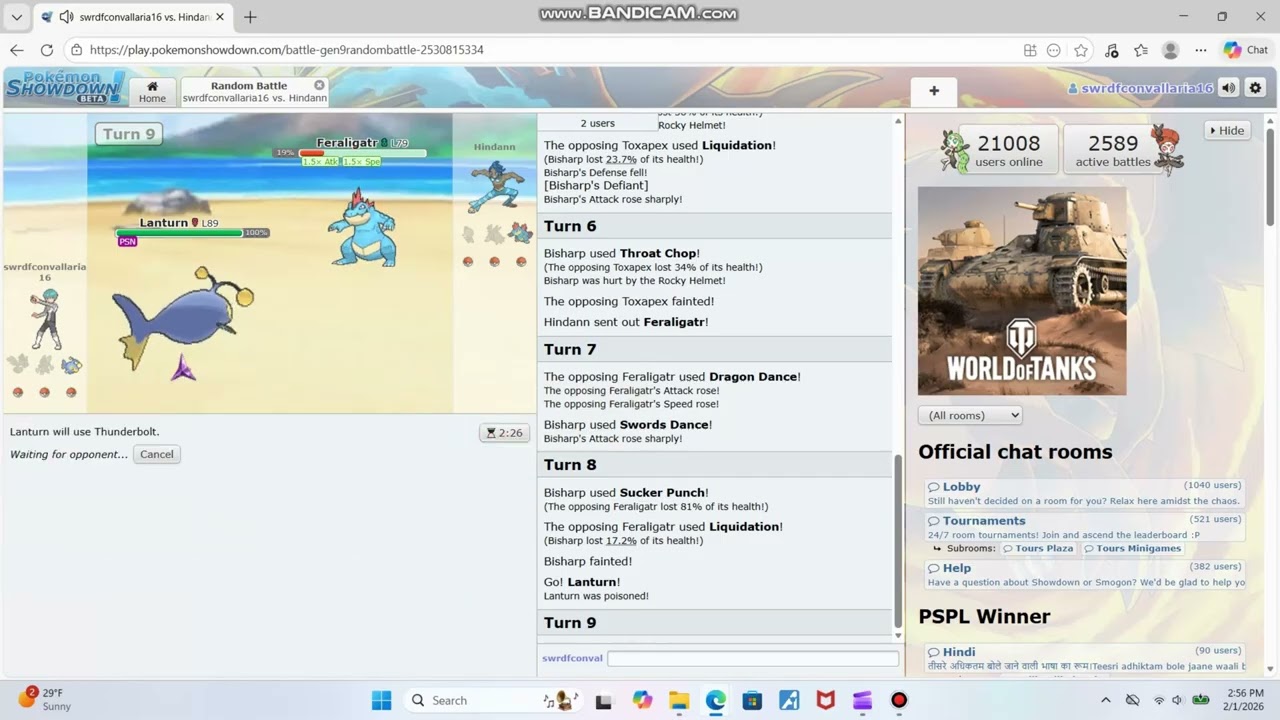Click Lanturn's green 100% health bar
This screenshot has width=1280, height=720.
pos(180,233)
